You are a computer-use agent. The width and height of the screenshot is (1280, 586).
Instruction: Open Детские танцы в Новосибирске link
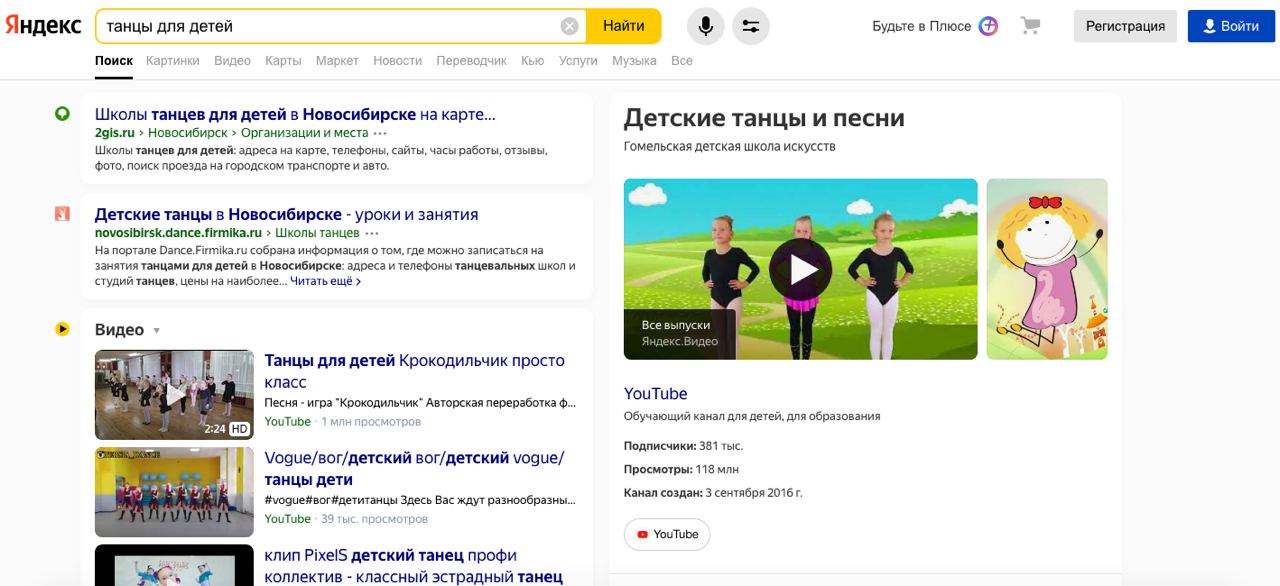[x=286, y=214]
